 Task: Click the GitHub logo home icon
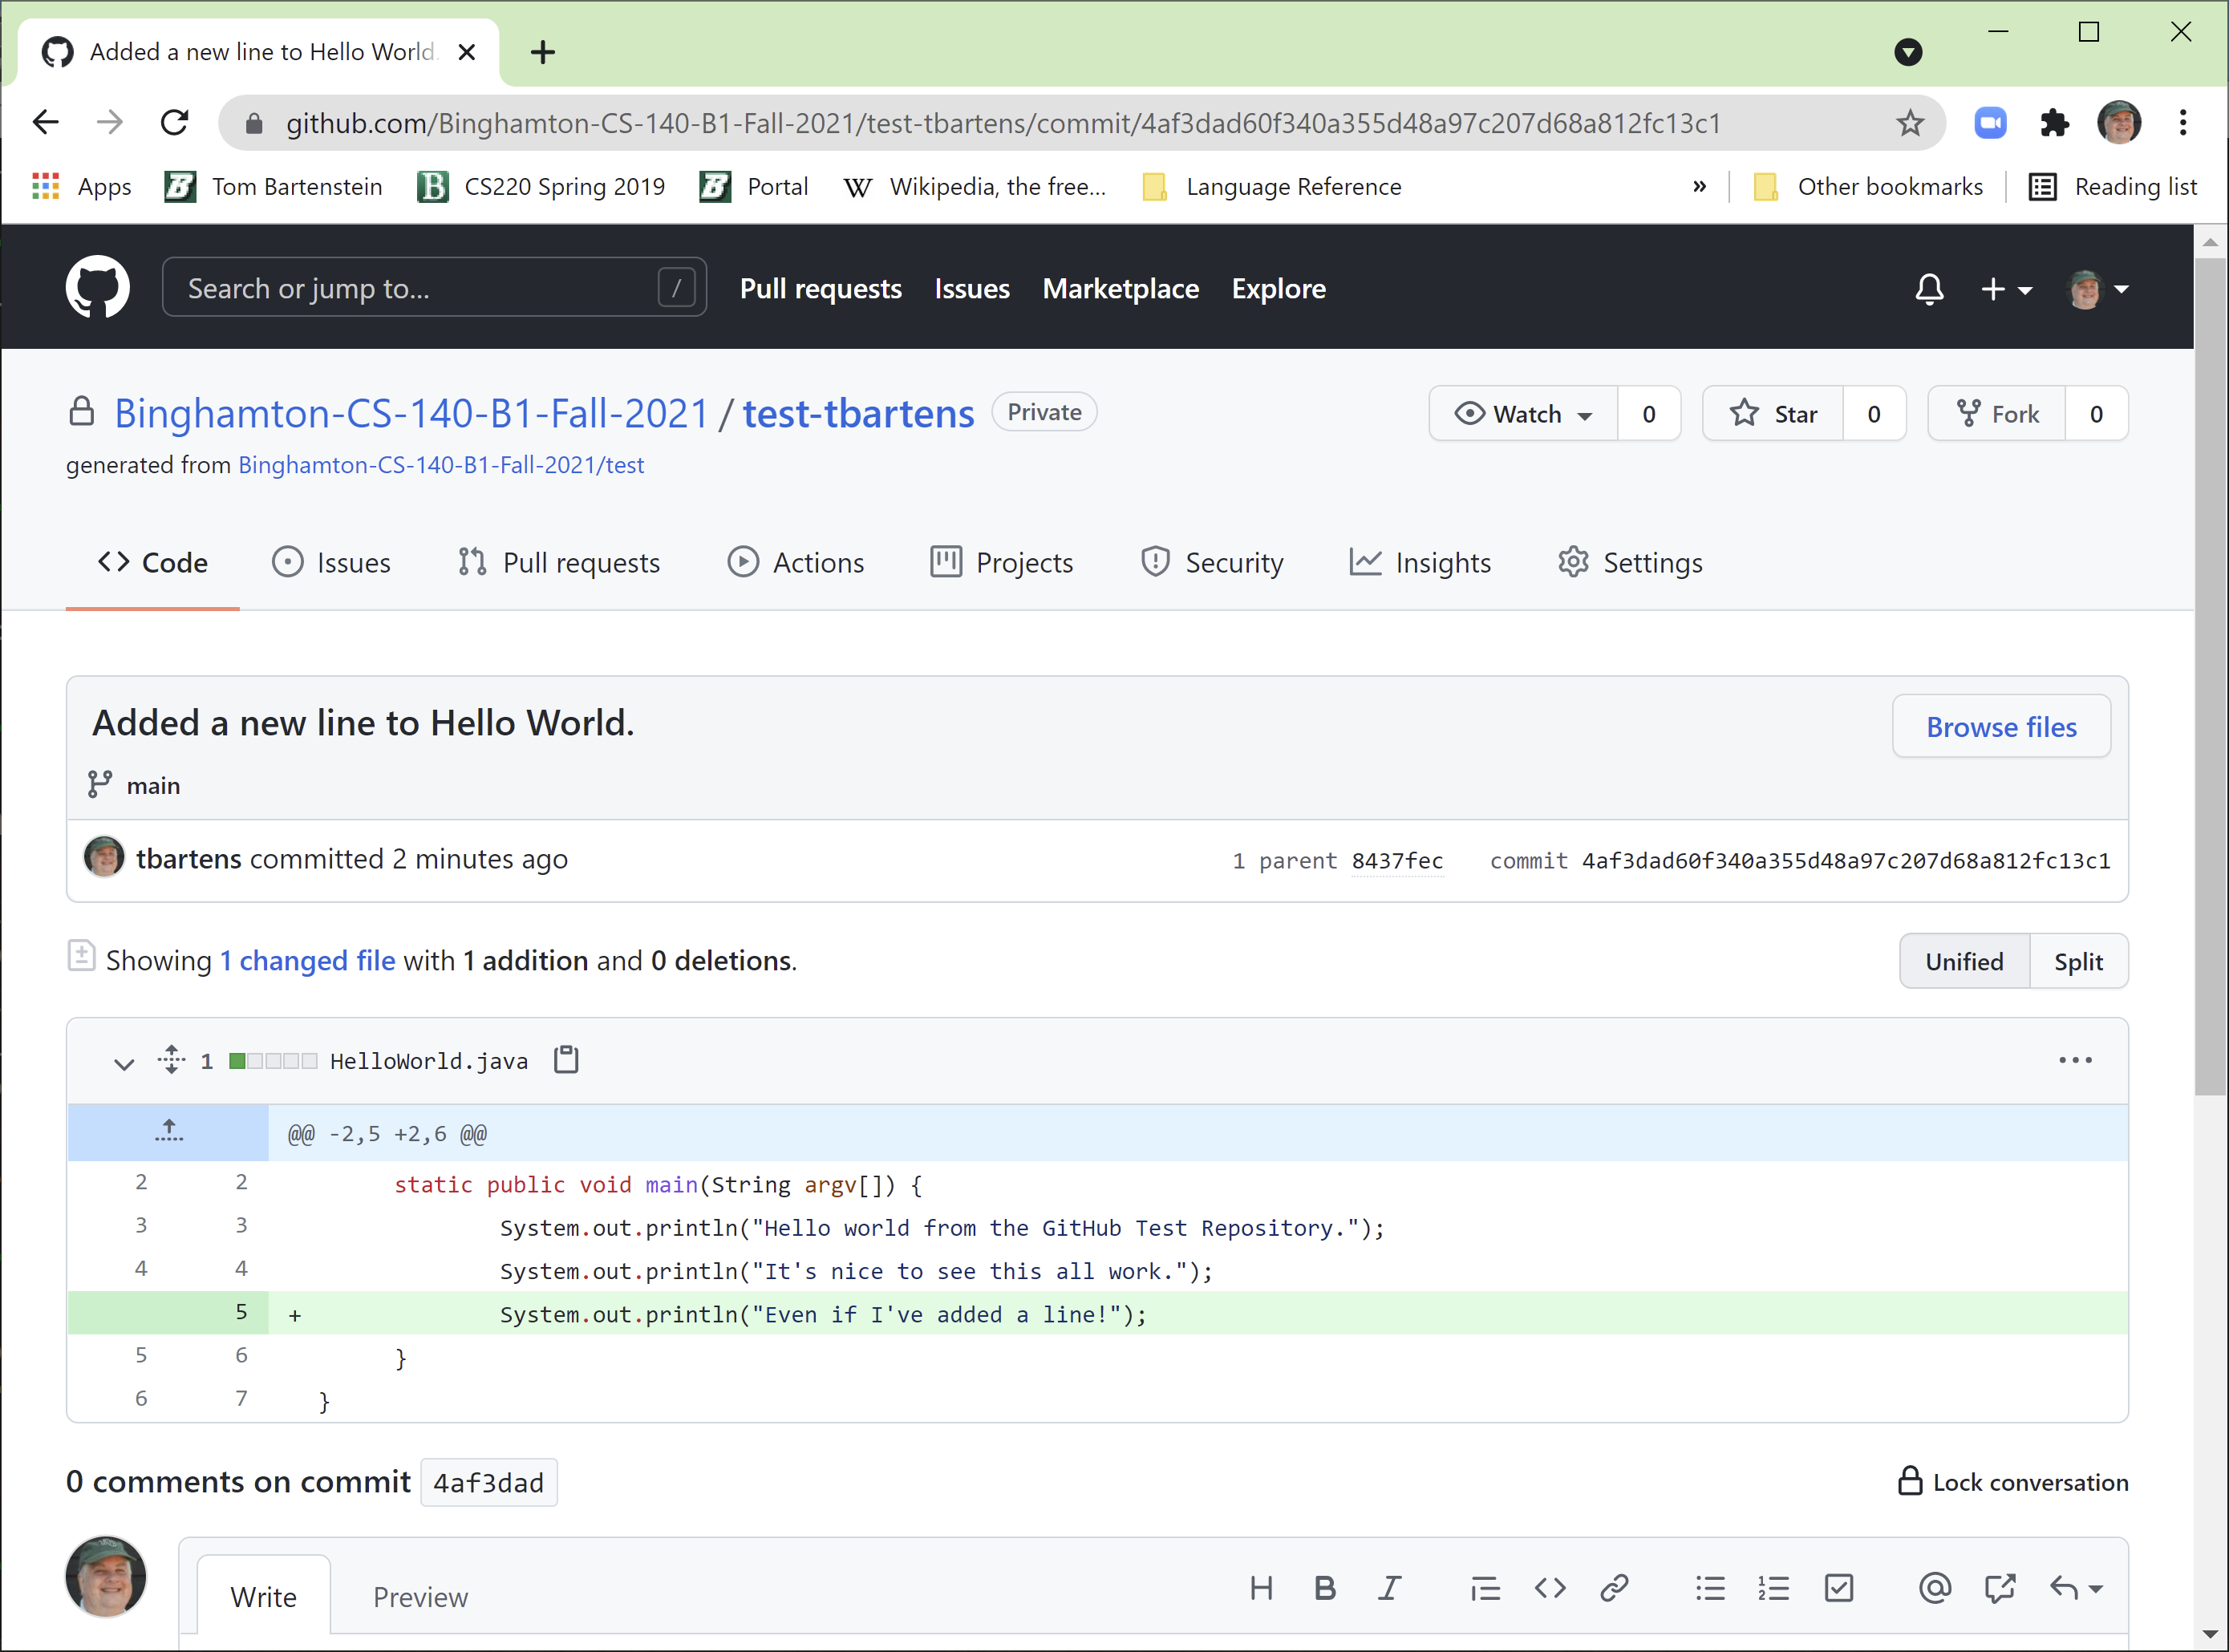click(97, 287)
